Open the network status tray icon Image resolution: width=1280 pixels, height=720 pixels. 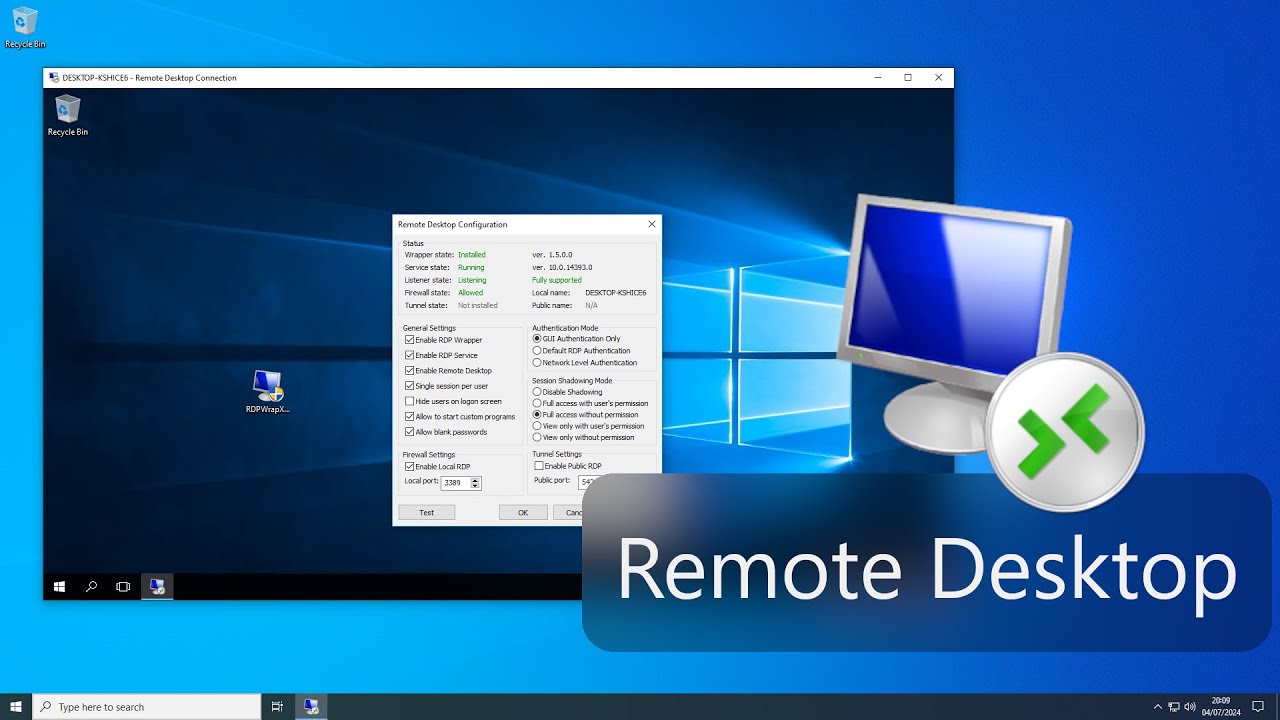(1174, 707)
